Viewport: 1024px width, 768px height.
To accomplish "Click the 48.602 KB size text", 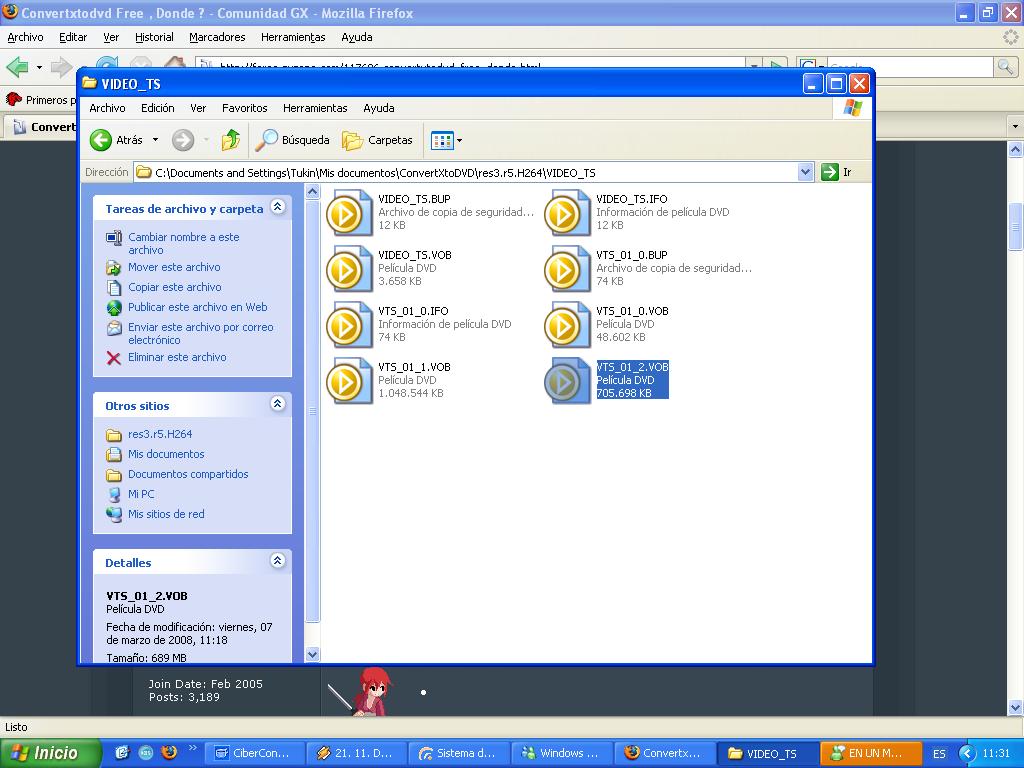I will (620, 338).
